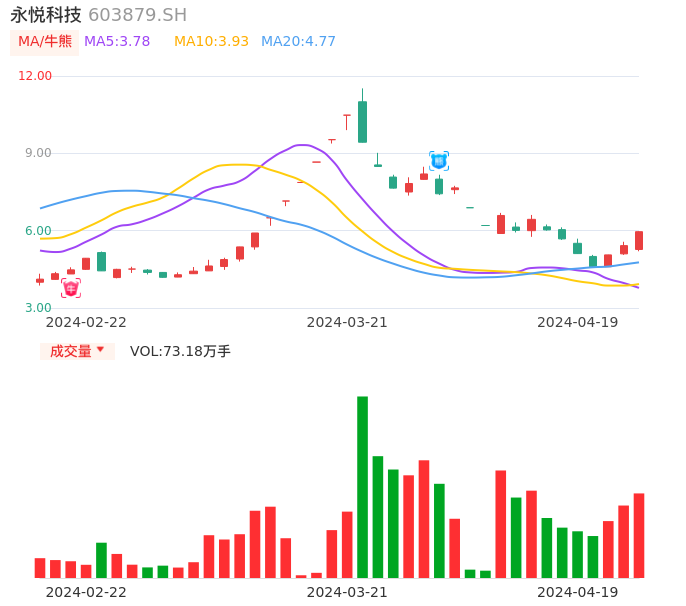Click the VOL:73.18万手 volume readout
The height and width of the screenshot is (606, 686).
(180, 351)
